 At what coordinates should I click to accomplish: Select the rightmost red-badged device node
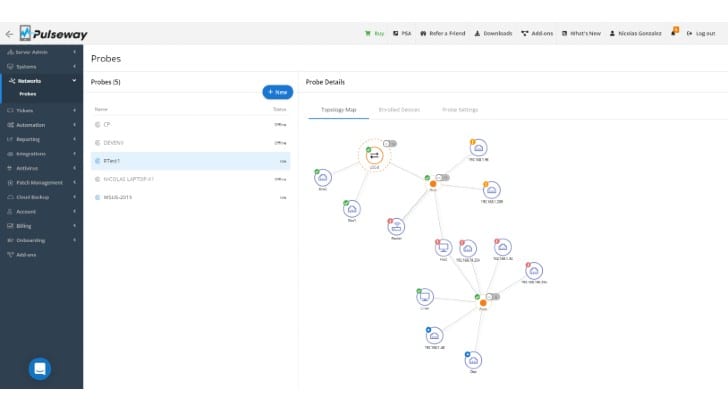(x=534, y=270)
